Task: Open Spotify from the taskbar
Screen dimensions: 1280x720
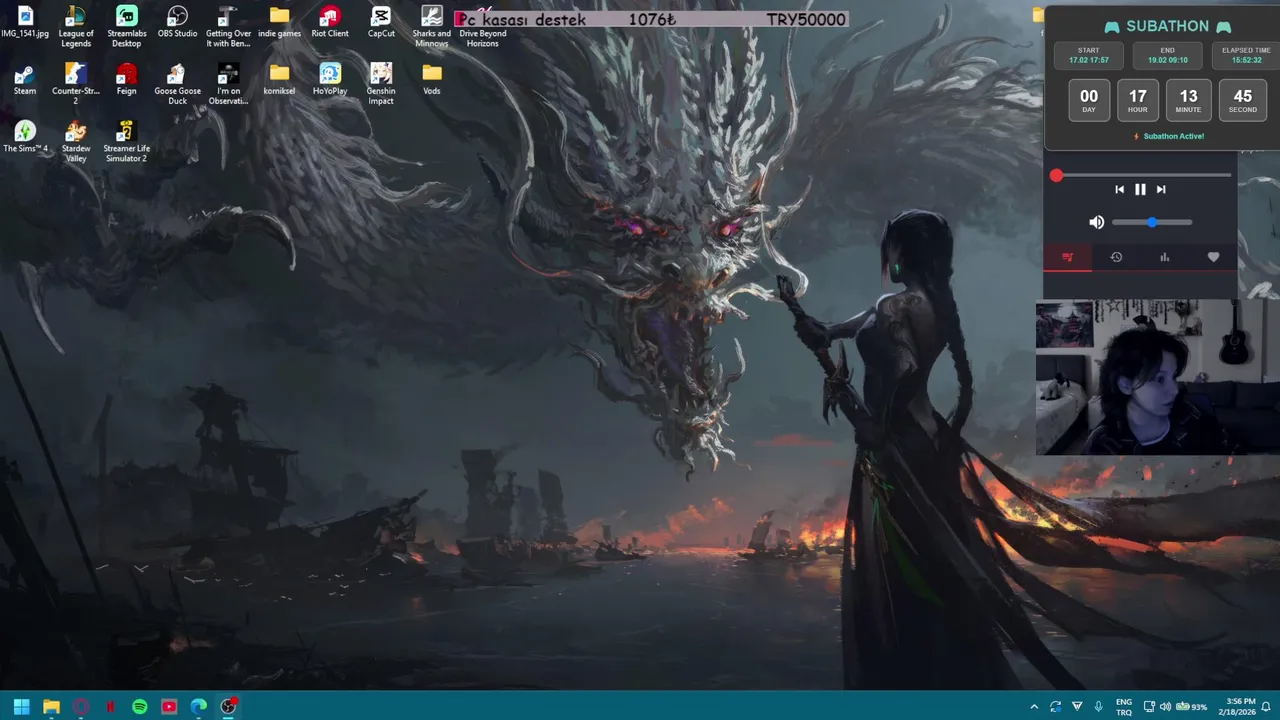Action: pos(140,706)
